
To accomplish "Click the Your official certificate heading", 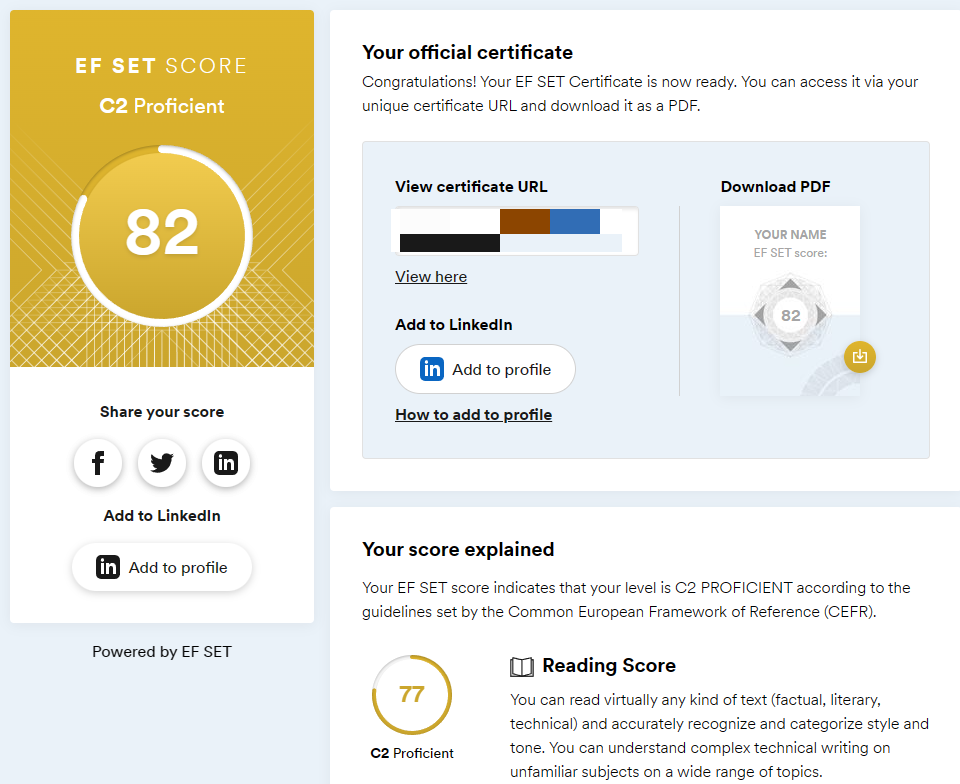I will (467, 53).
